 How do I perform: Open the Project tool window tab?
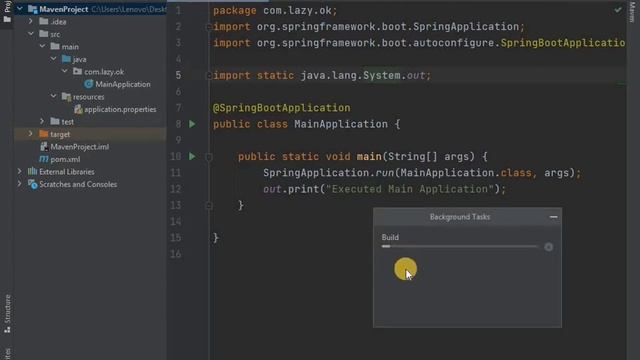coord(7,11)
